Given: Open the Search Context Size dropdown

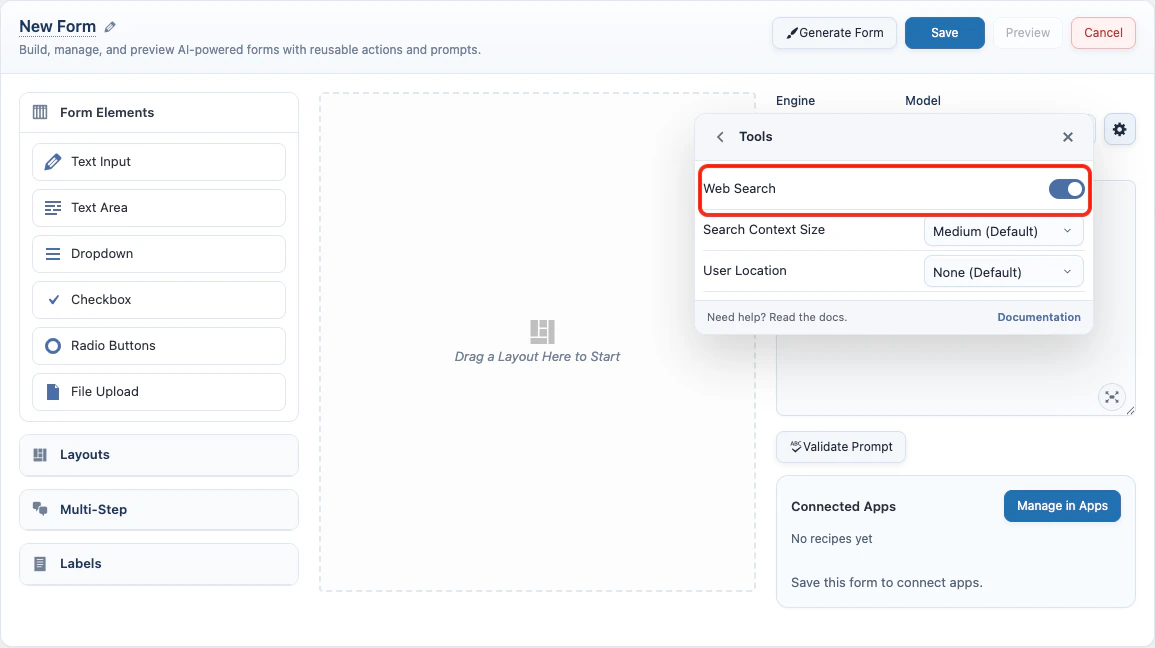Looking at the screenshot, I should 1003,231.
